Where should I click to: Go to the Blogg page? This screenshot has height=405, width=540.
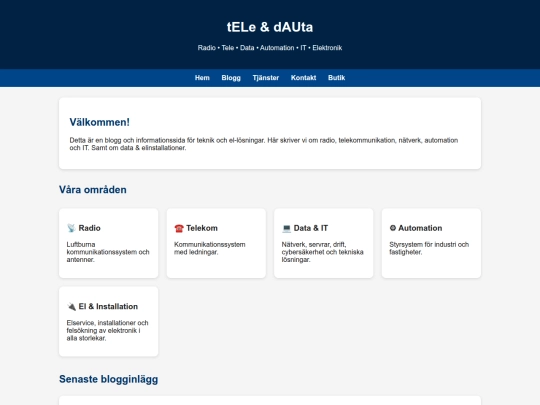[231, 78]
